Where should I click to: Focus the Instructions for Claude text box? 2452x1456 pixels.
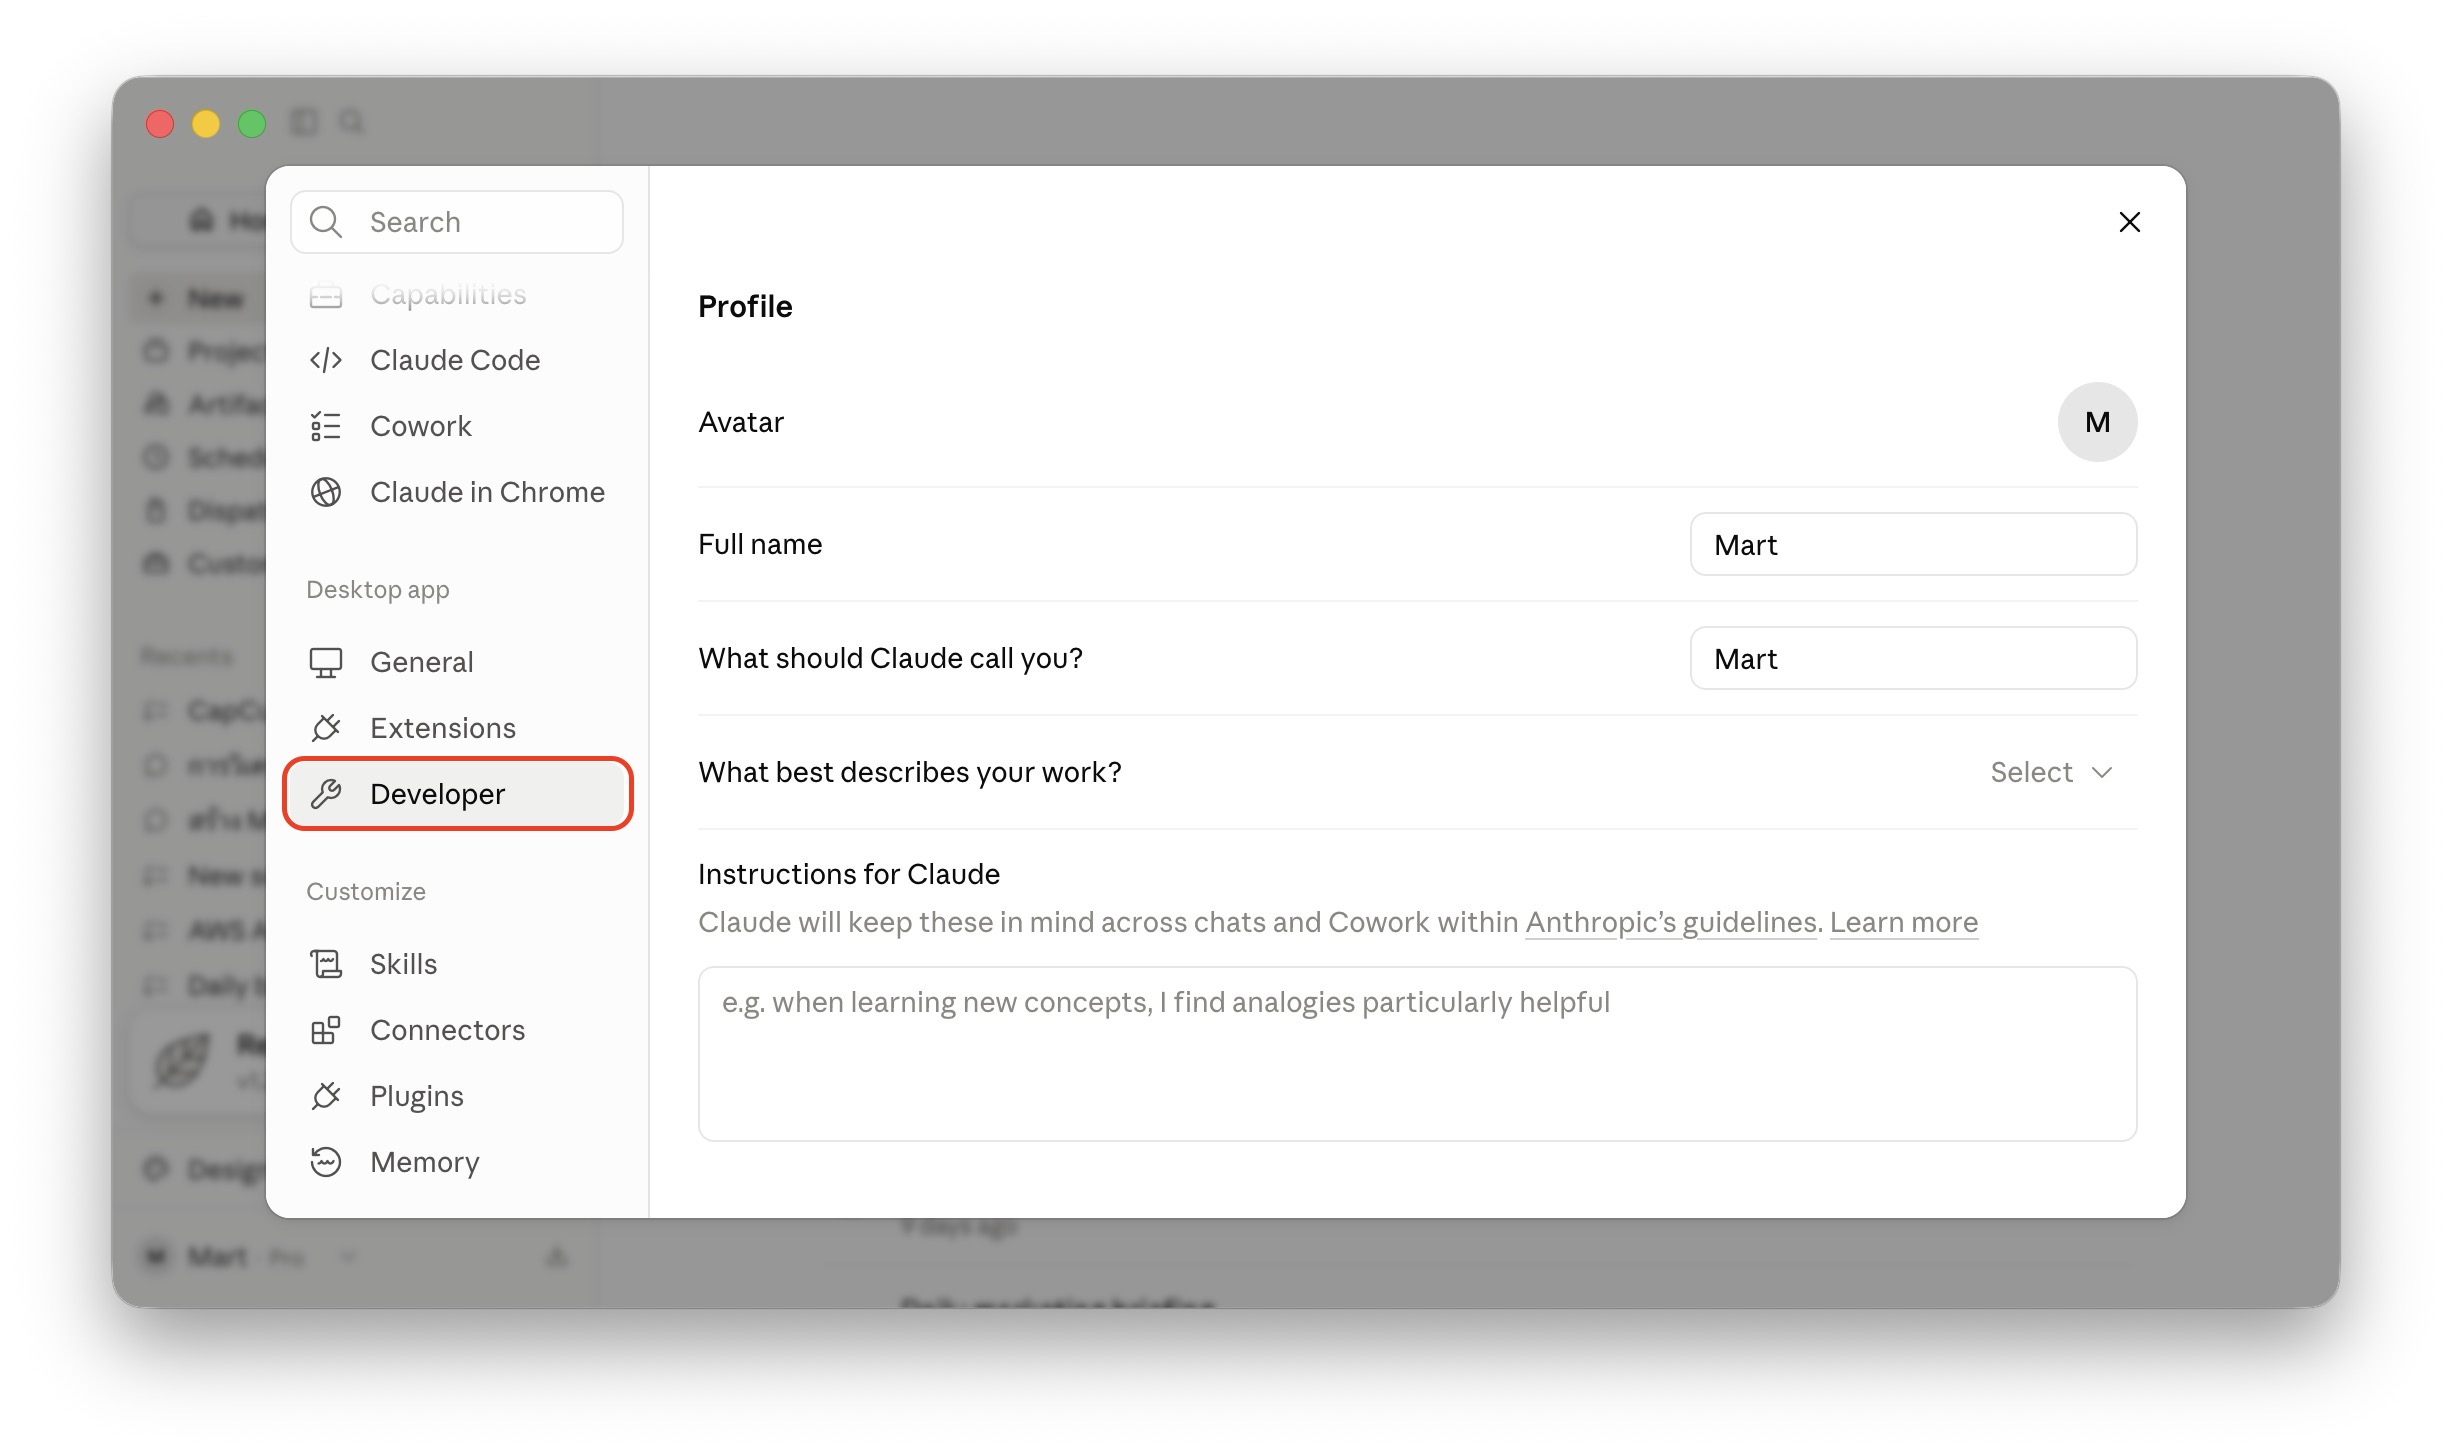[1417, 1053]
